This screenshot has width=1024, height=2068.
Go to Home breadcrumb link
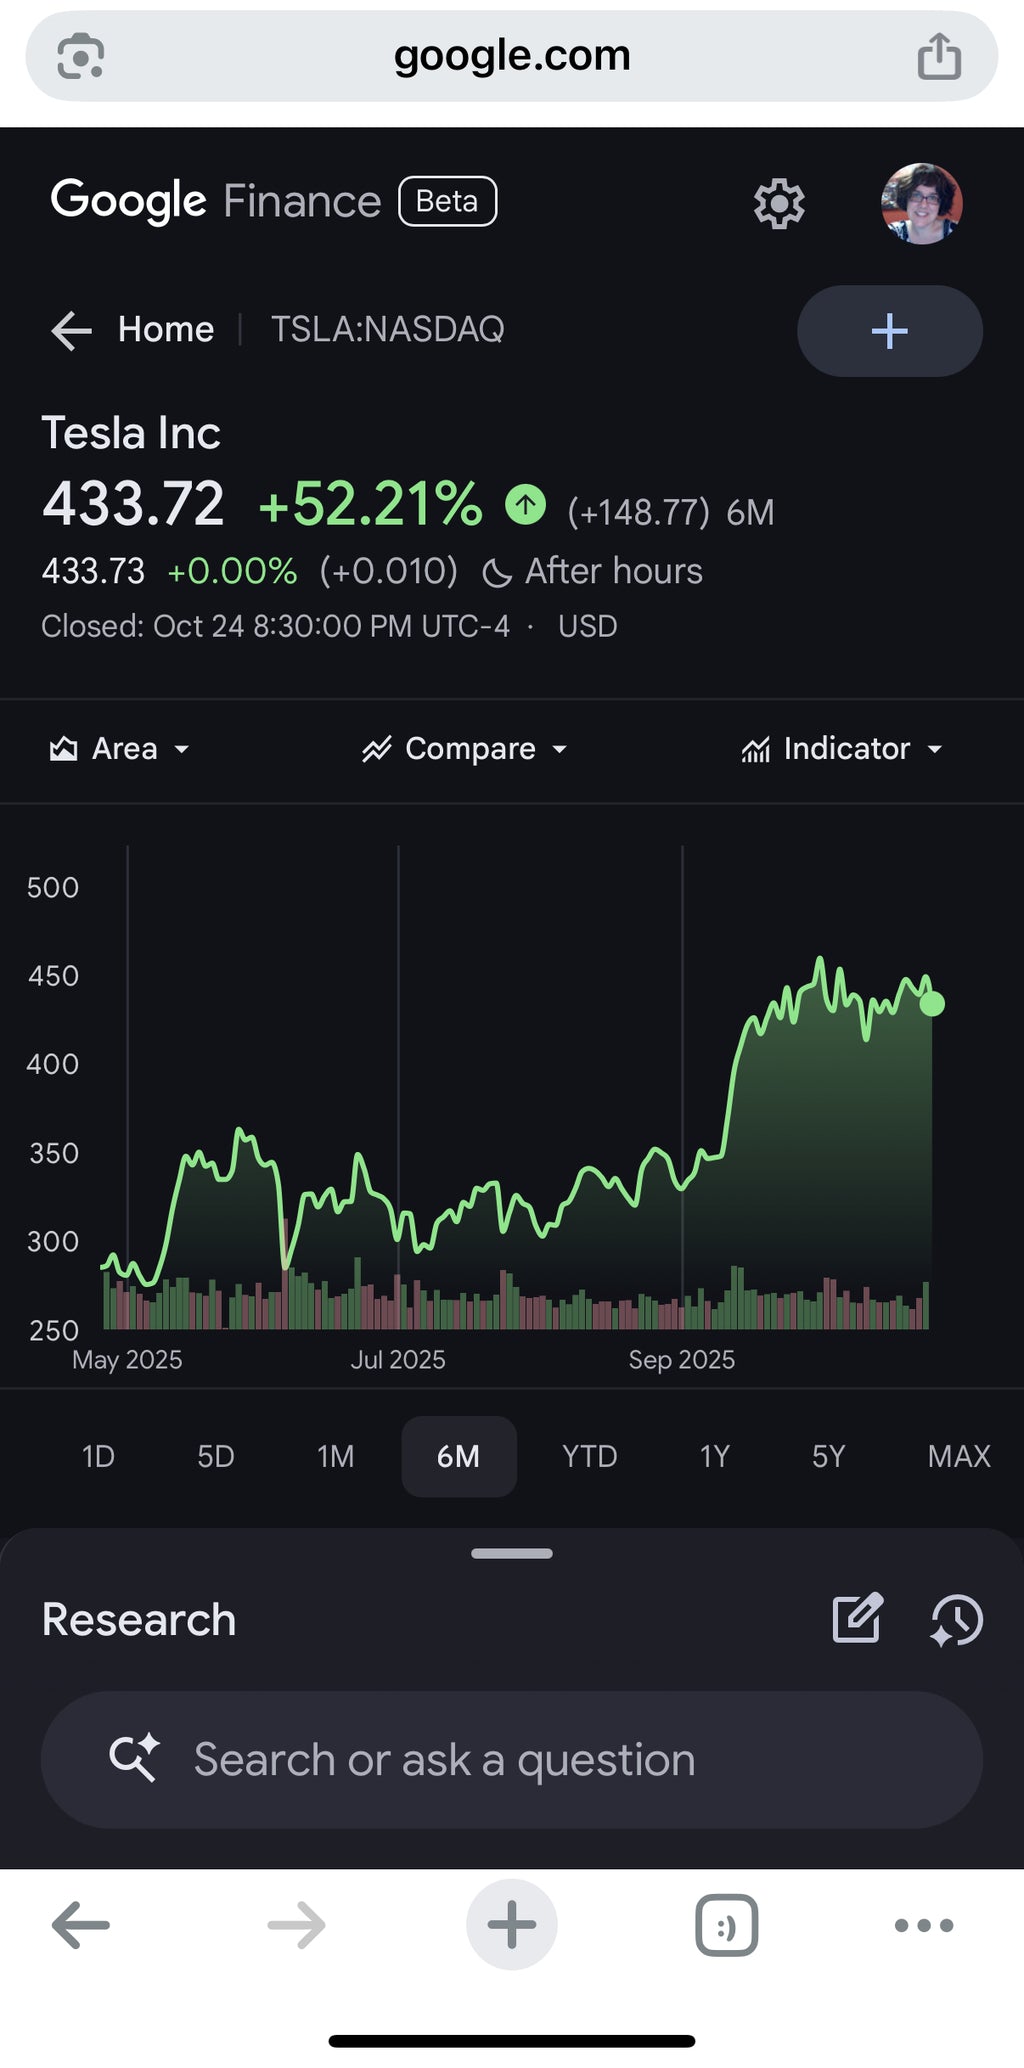tap(166, 330)
